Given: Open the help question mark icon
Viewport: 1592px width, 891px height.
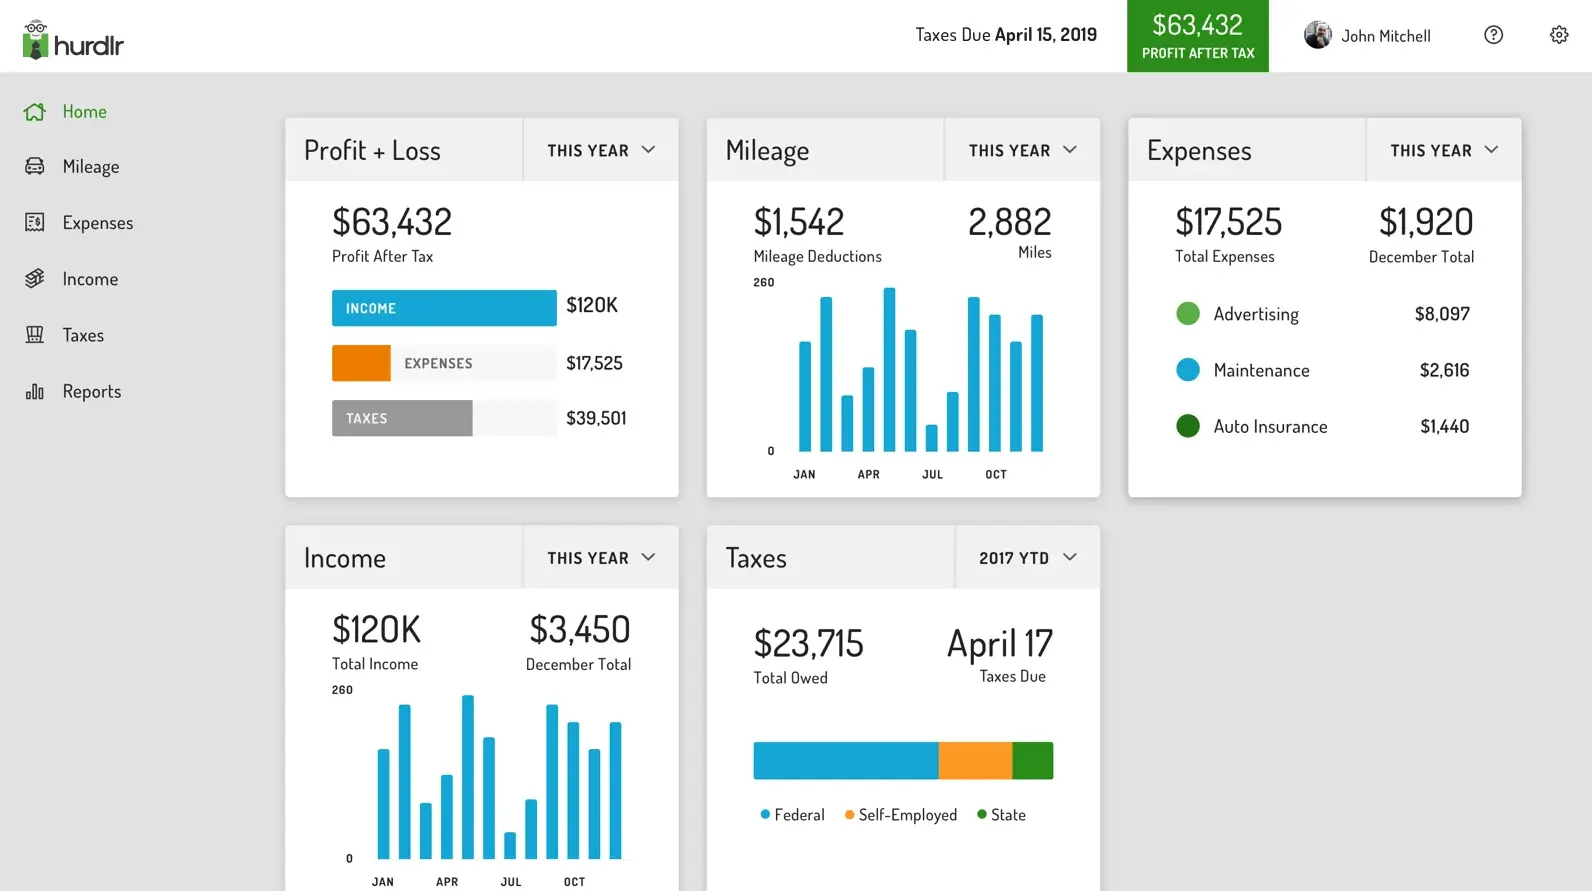Looking at the screenshot, I should [x=1493, y=35].
